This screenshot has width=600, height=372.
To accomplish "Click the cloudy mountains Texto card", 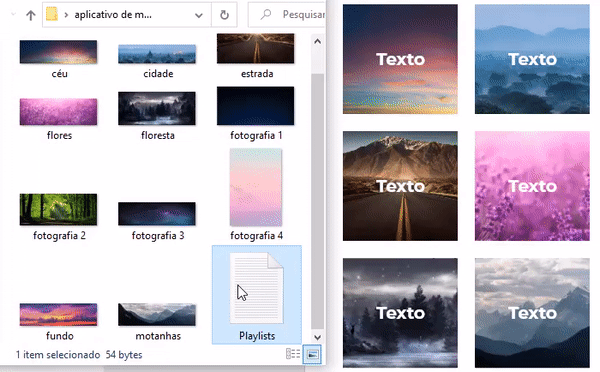I will pyautogui.click(x=532, y=313).
